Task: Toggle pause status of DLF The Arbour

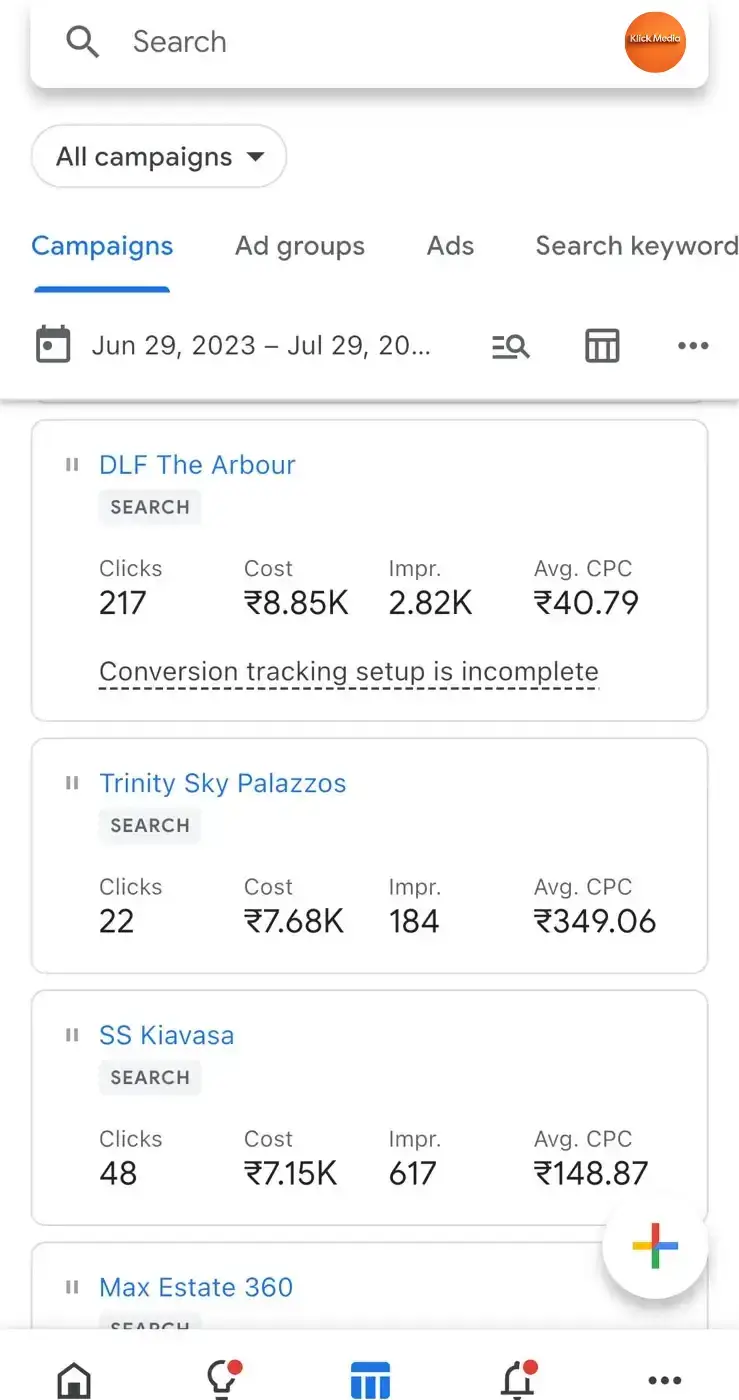Action: click(72, 465)
